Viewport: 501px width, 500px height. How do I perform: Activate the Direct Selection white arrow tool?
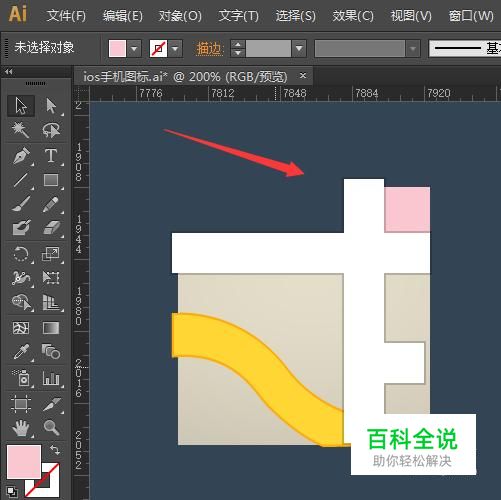pyautogui.click(x=51, y=106)
